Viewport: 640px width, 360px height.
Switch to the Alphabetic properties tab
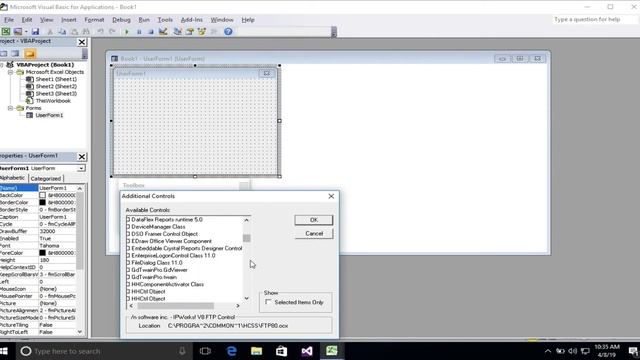click(13, 178)
